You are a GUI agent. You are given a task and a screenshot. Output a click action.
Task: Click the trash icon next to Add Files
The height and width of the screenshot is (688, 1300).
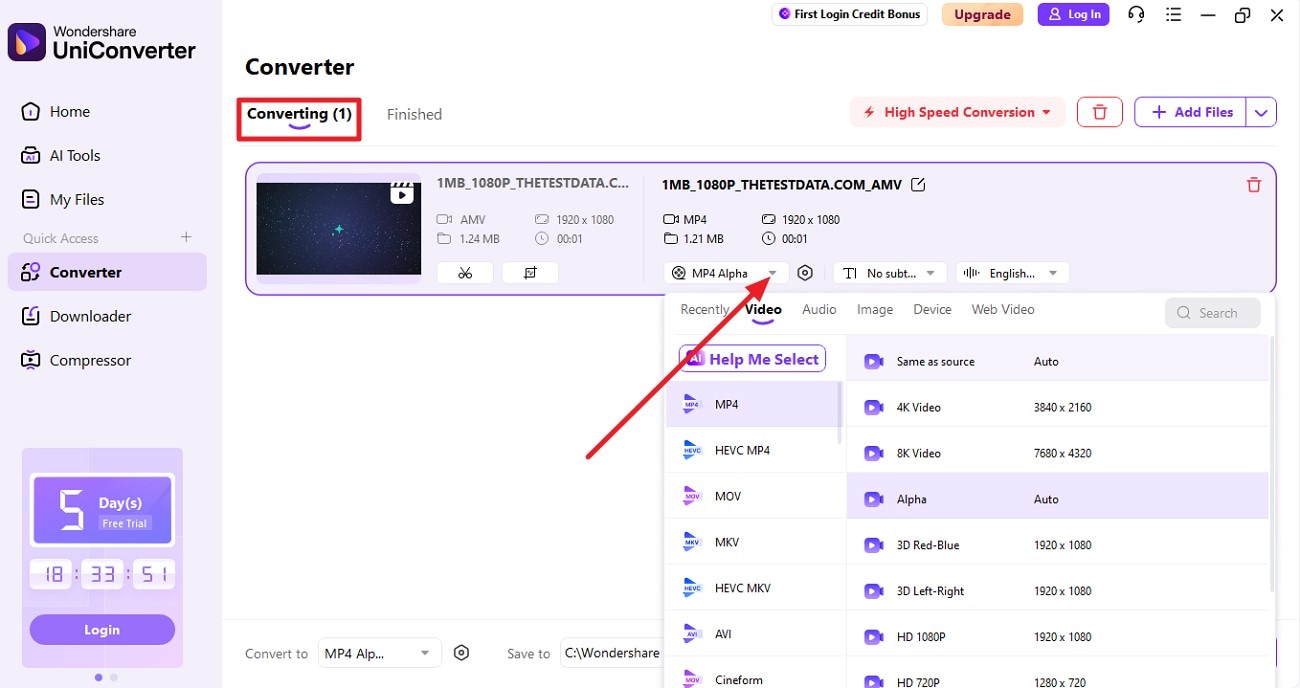[x=1100, y=112]
